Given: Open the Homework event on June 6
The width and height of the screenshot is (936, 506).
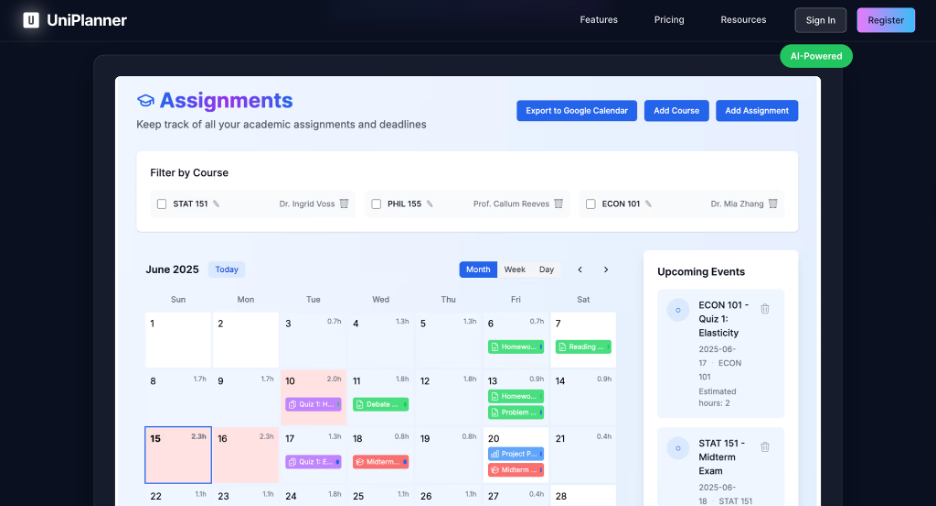Looking at the screenshot, I should pos(516,347).
